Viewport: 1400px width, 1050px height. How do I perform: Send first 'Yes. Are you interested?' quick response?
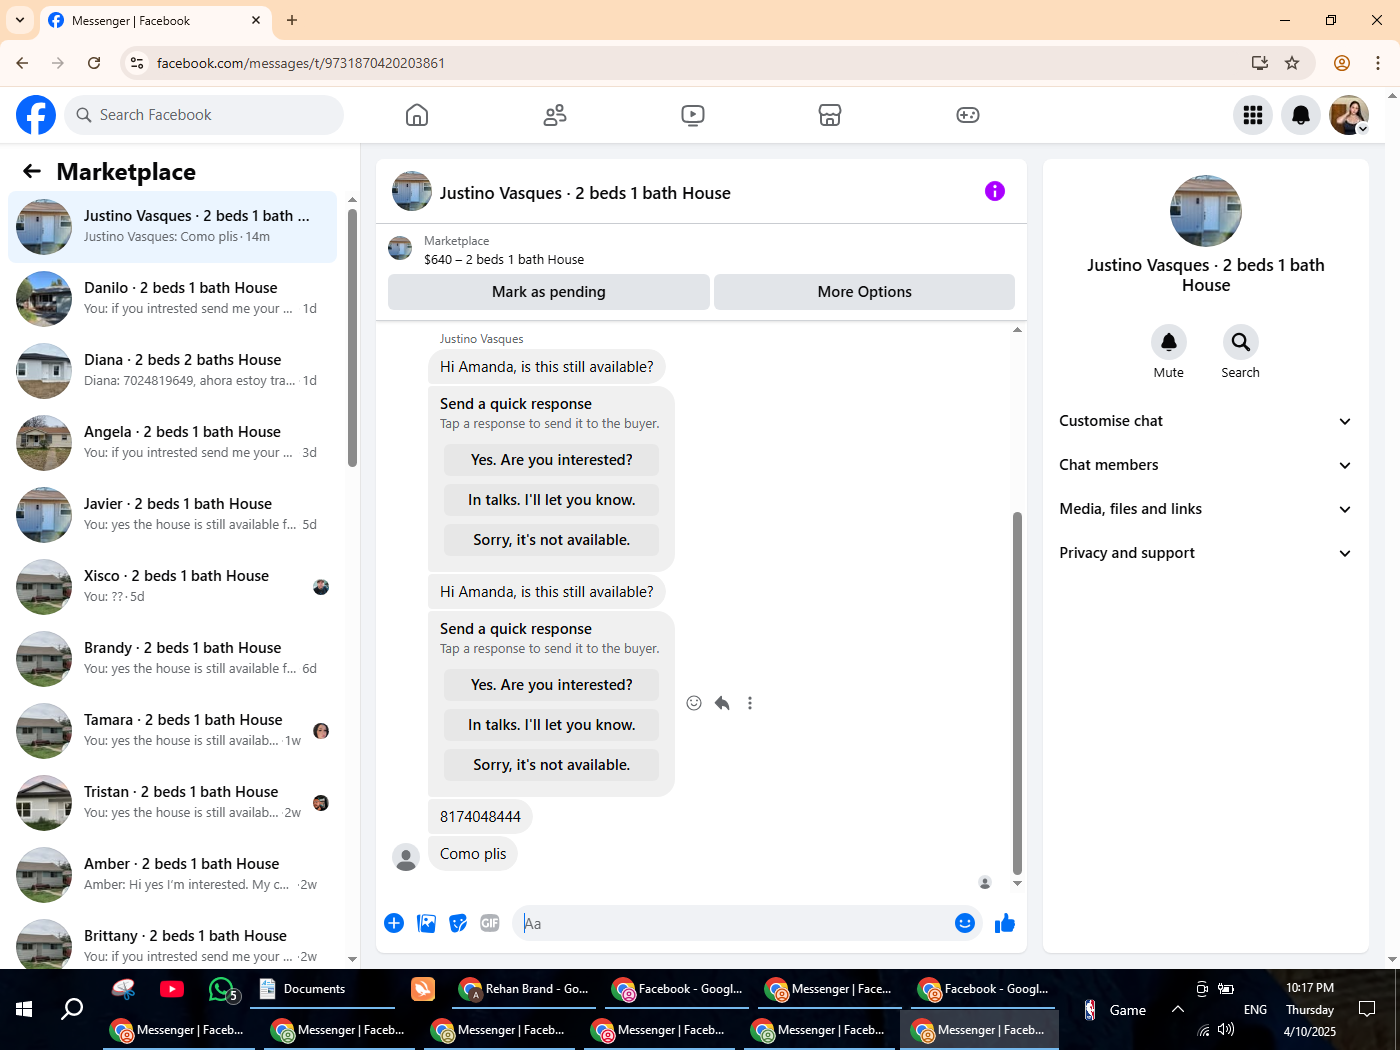tap(552, 460)
